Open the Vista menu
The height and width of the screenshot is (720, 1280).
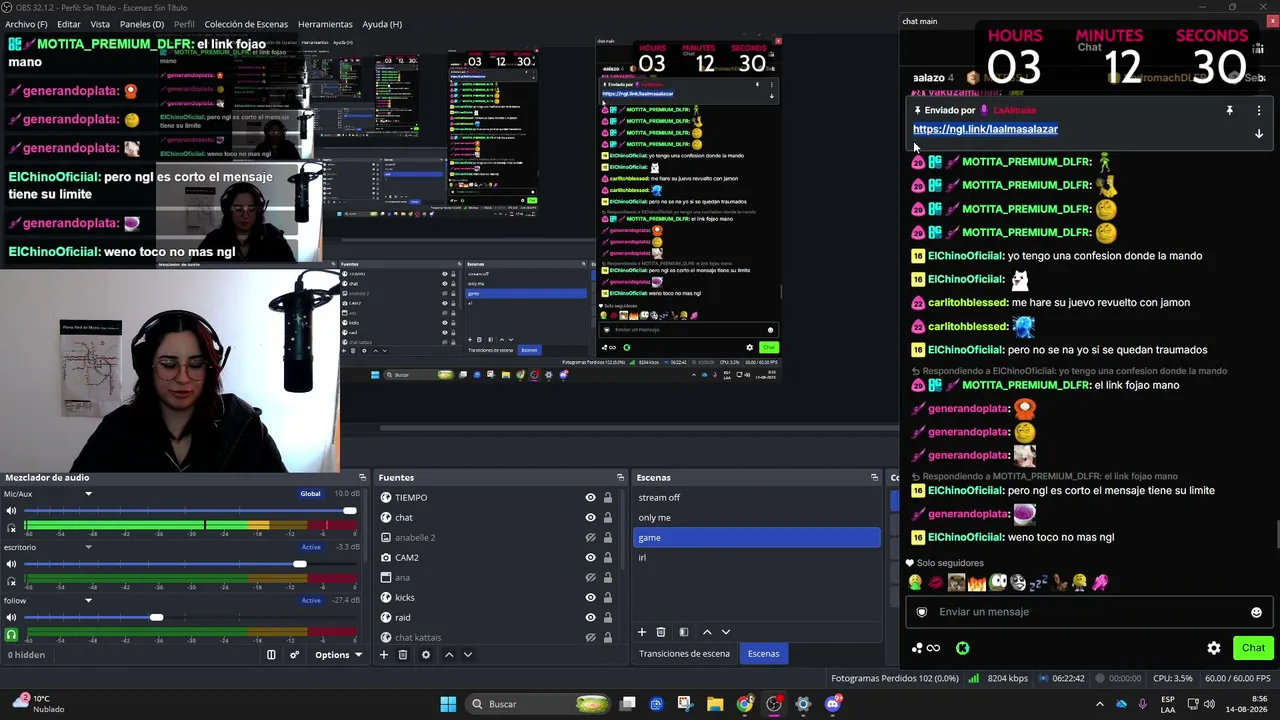[100, 24]
